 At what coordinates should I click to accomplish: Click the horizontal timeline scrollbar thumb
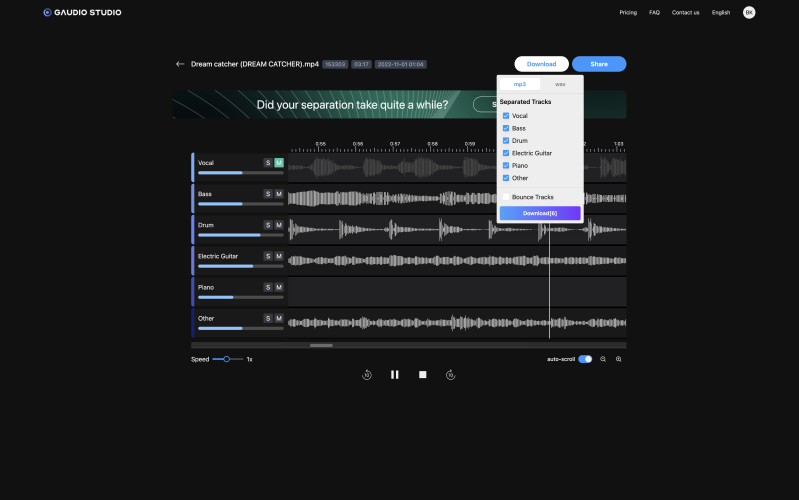(321, 346)
